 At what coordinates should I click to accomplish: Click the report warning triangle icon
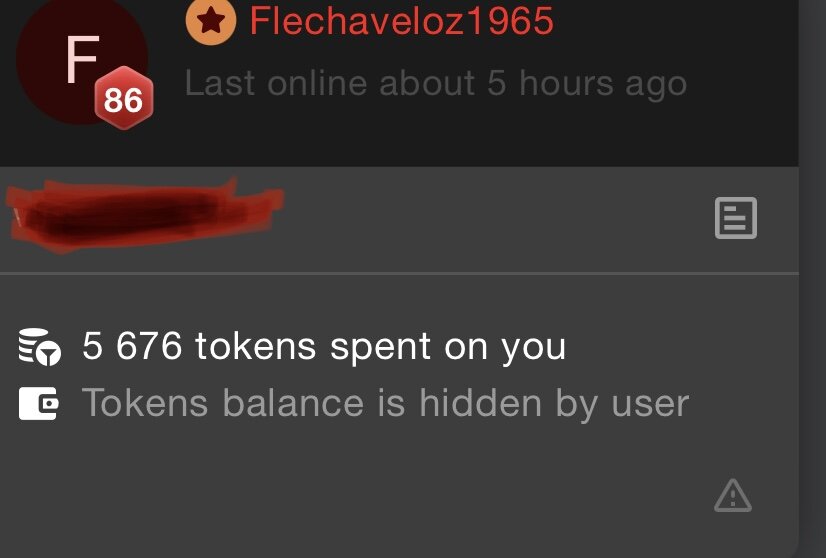733,496
